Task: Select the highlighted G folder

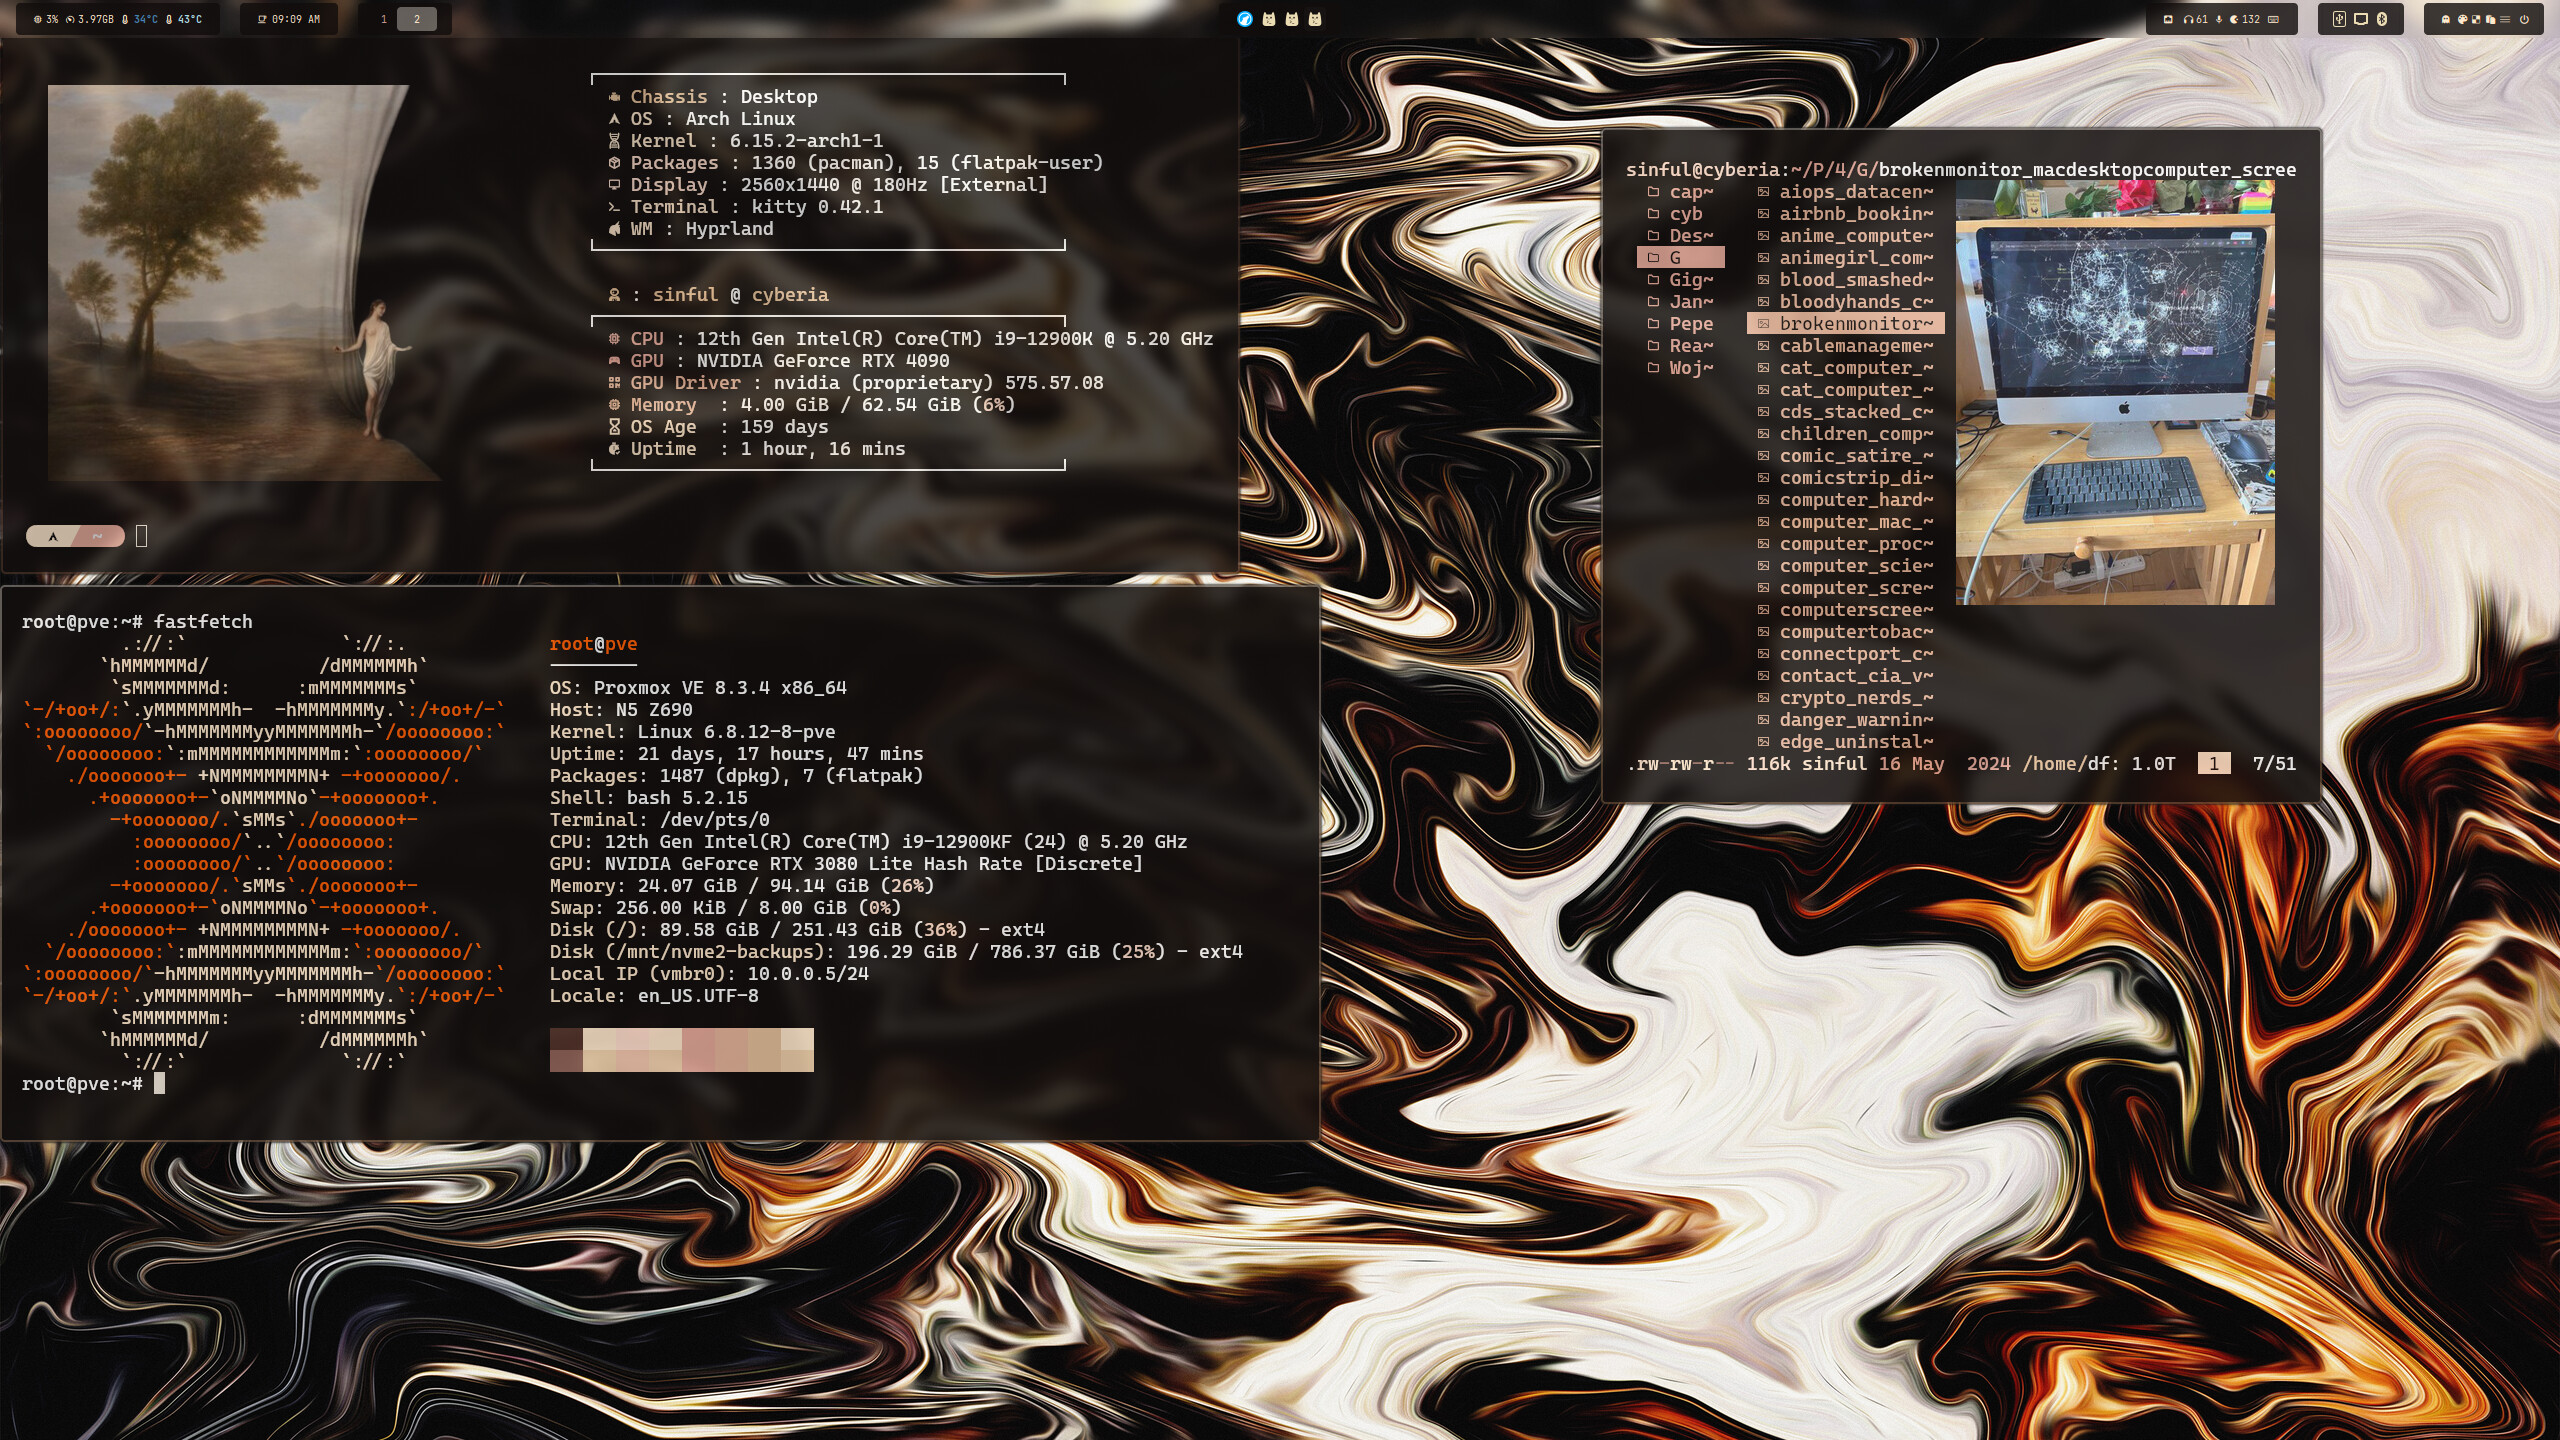Action: coord(1681,258)
